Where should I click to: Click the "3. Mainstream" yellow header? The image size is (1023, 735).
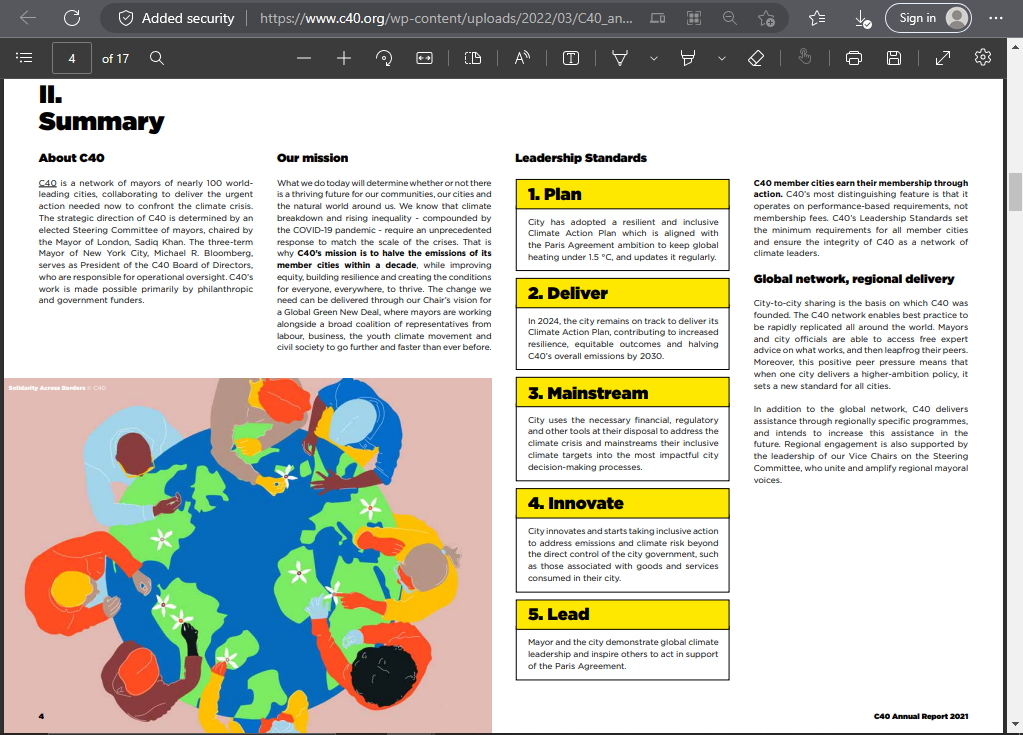tap(622, 393)
